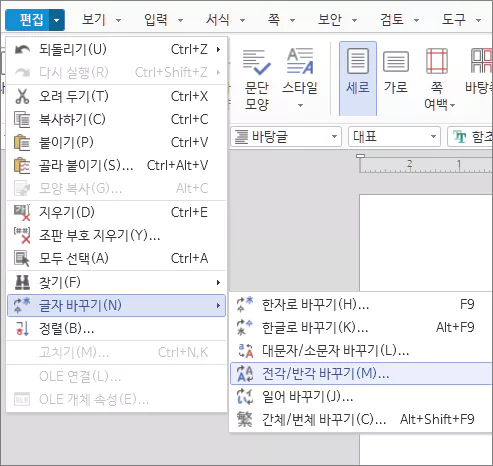Choose 조판 부호 지우기(Y)... entry
This screenshot has height=466, width=493.
click(116, 235)
